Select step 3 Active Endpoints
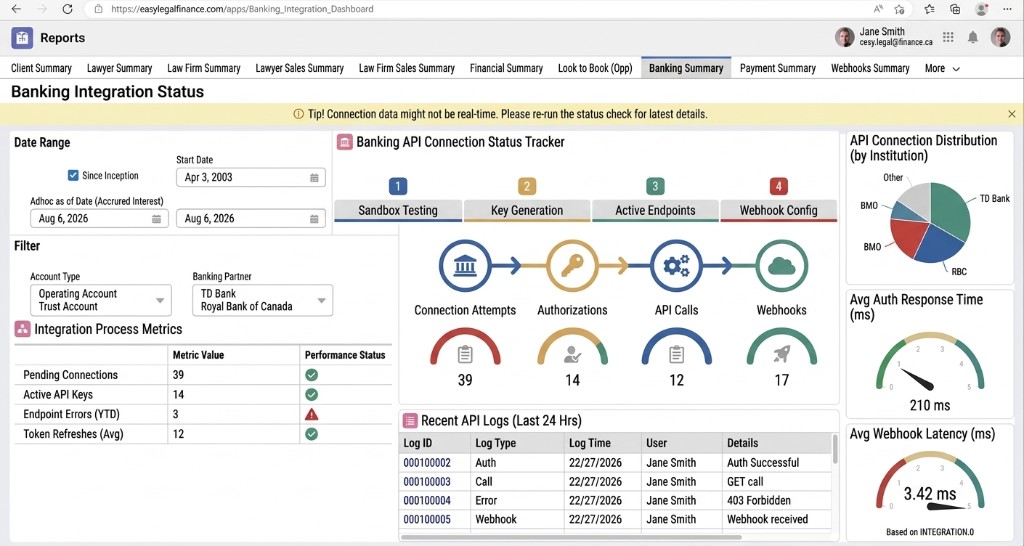 [655, 210]
